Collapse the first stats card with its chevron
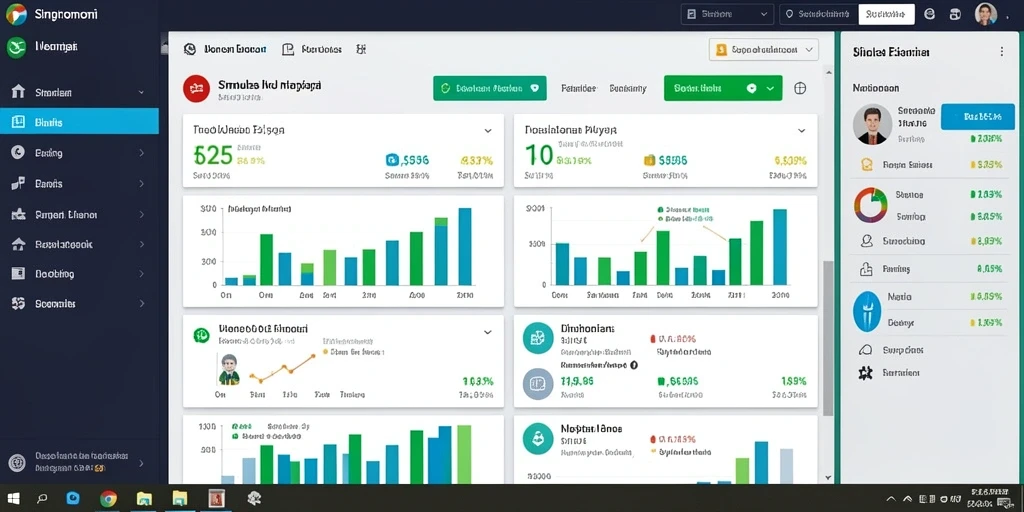Viewport: 1024px width, 512px height. click(x=487, y=131)
